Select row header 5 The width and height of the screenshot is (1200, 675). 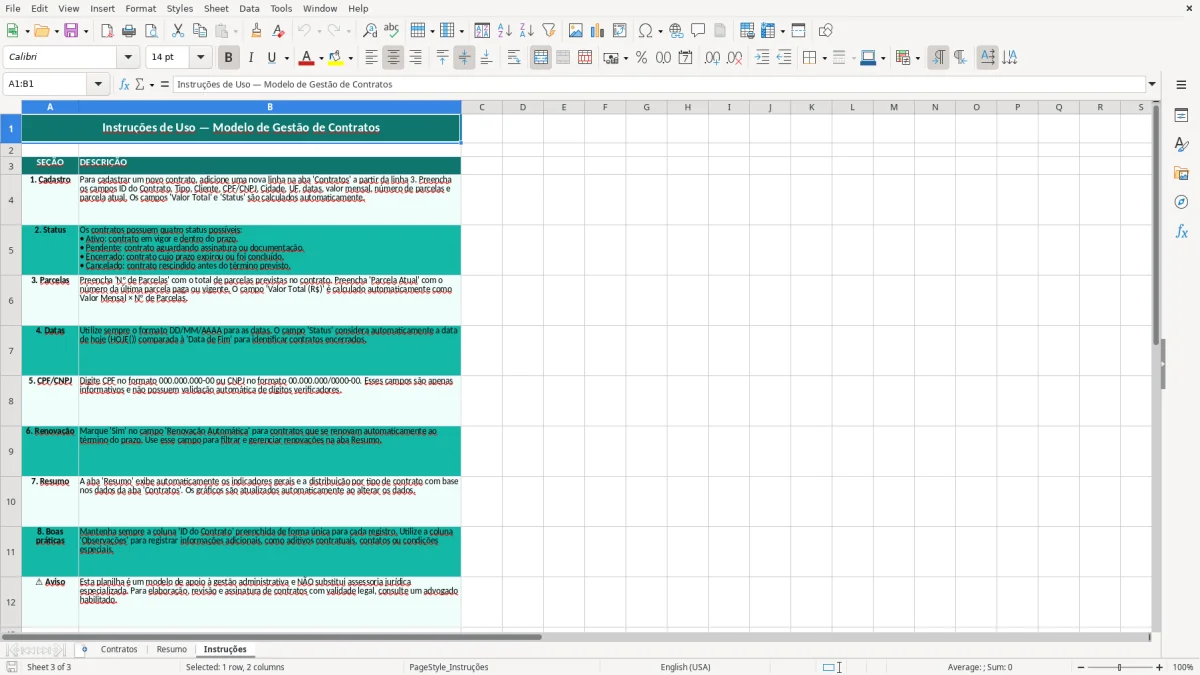[x=11, y=250]
